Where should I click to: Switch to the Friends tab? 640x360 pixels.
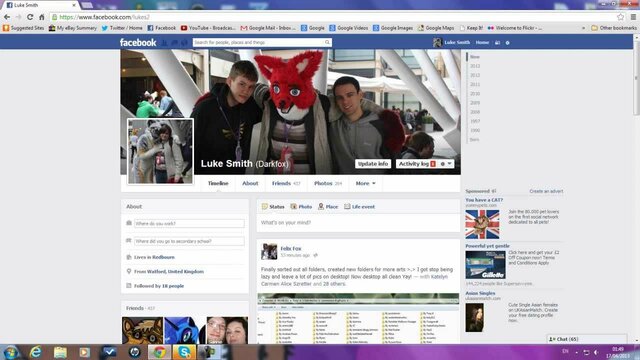point(286,183)
